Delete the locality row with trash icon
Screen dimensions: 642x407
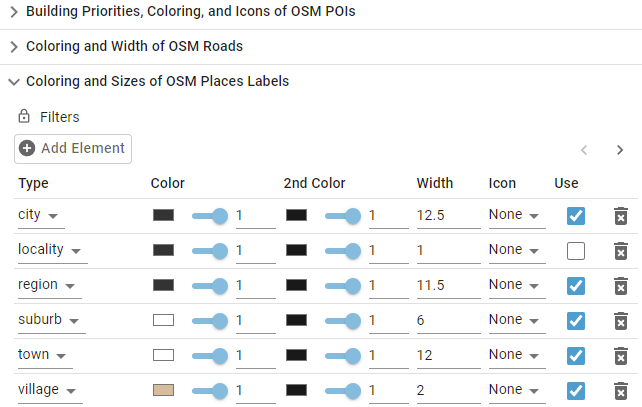click(620, 251)
